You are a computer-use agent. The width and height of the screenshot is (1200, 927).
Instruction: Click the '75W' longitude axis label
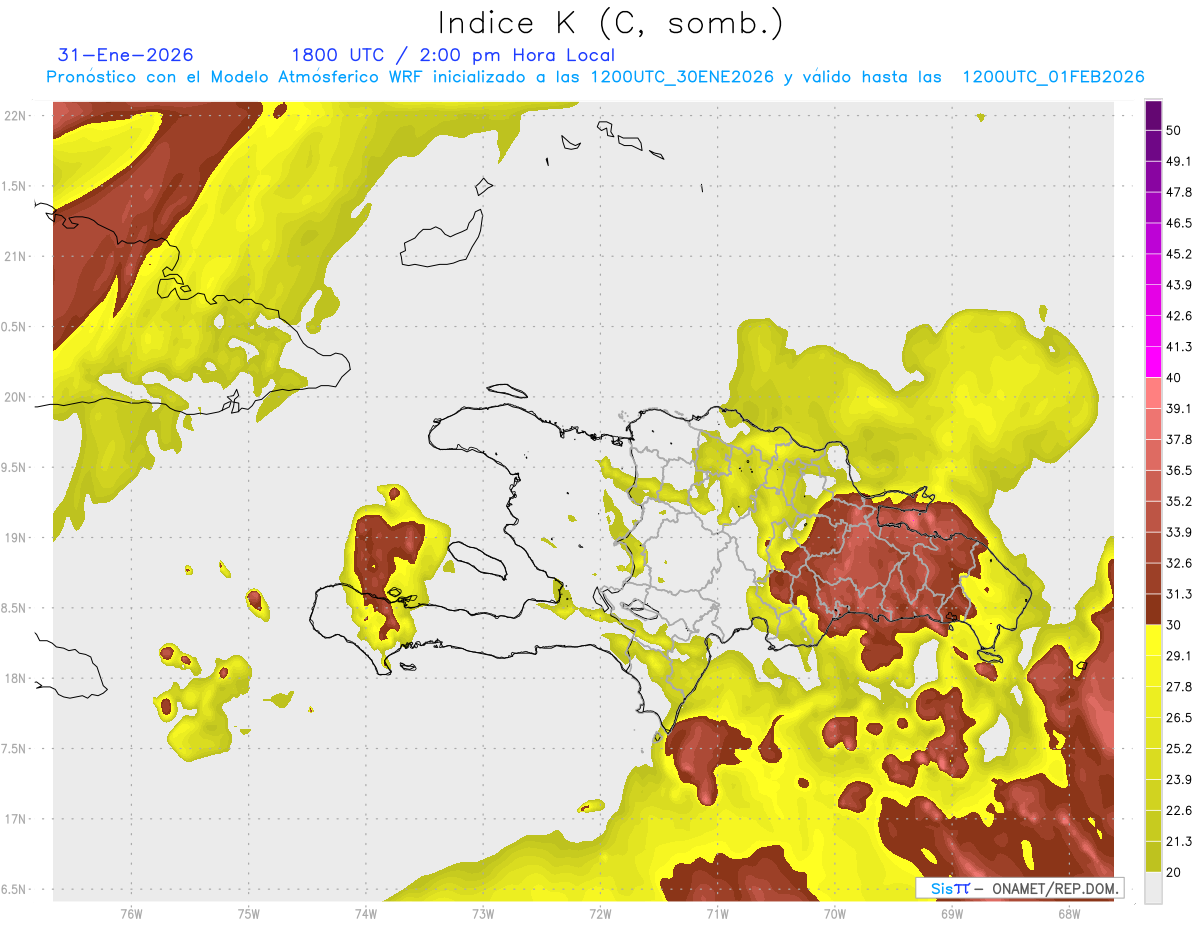tap(248, 913)
